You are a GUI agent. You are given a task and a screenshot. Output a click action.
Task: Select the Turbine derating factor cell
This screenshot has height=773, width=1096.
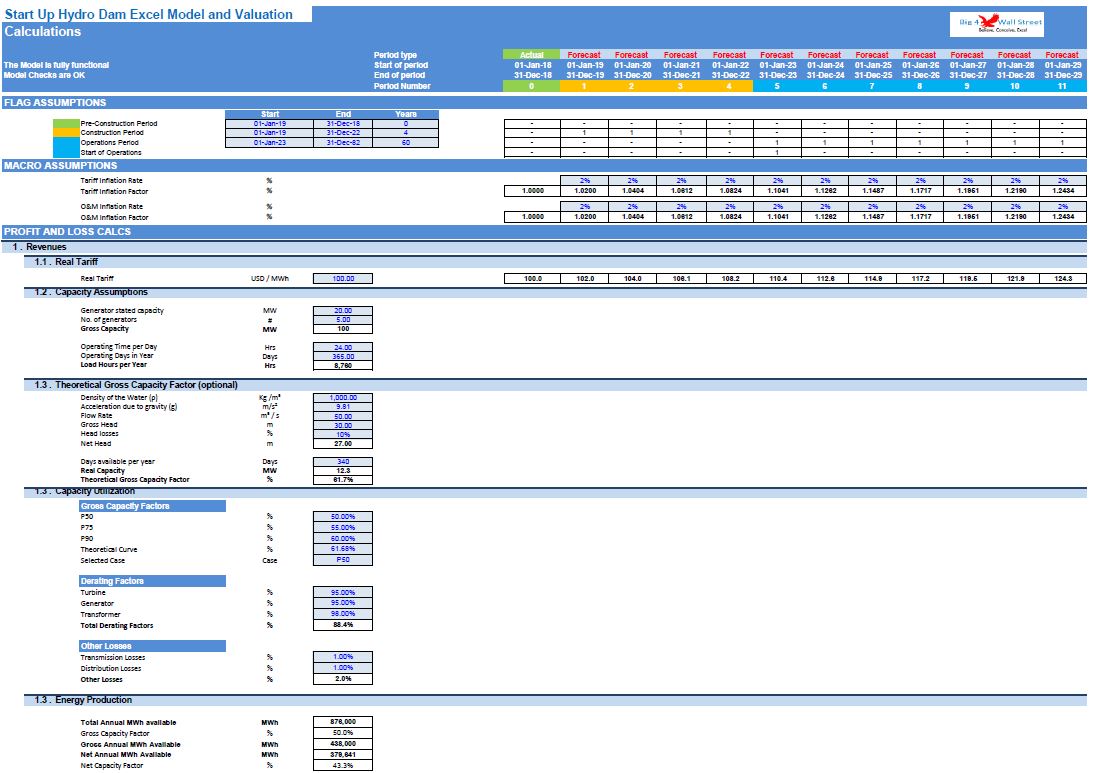point(342,592)
